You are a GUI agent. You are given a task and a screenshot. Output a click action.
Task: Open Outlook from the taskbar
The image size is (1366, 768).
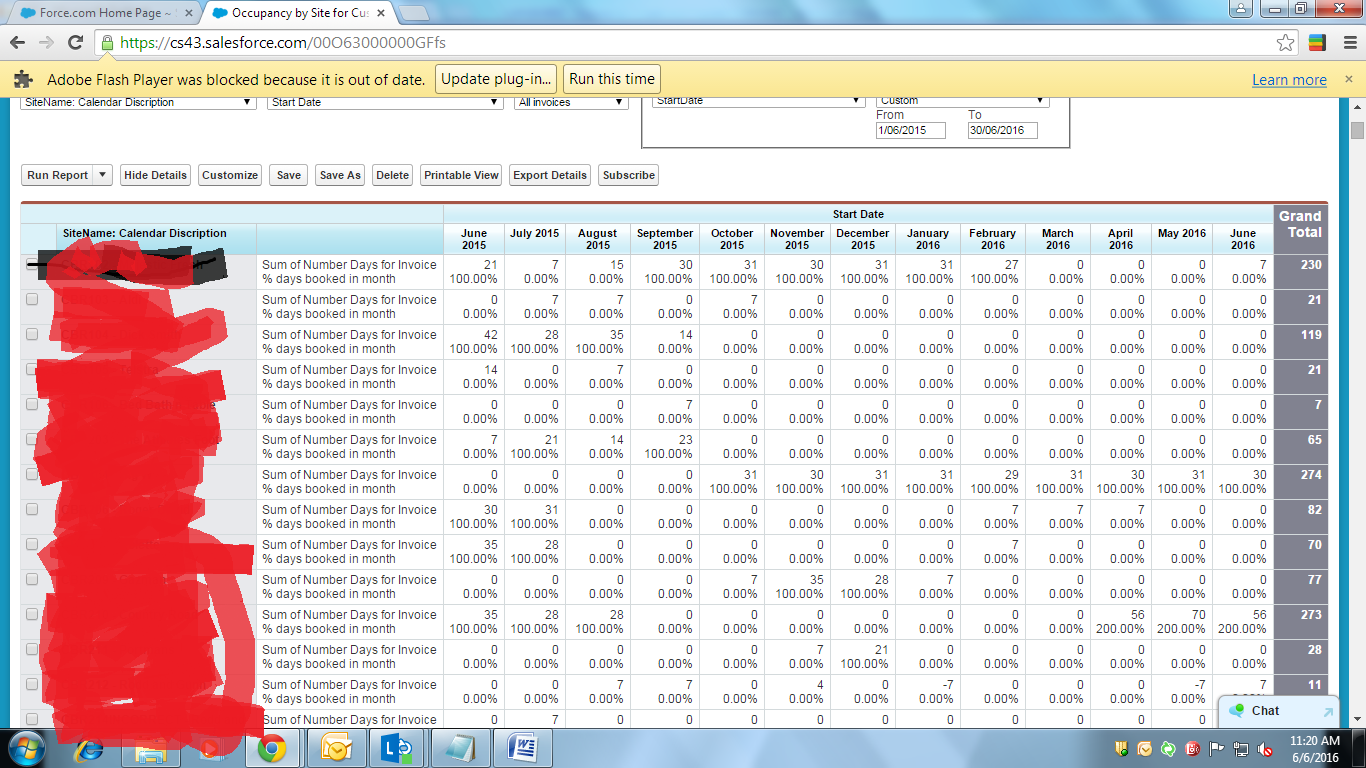click(x=336, y=748)
